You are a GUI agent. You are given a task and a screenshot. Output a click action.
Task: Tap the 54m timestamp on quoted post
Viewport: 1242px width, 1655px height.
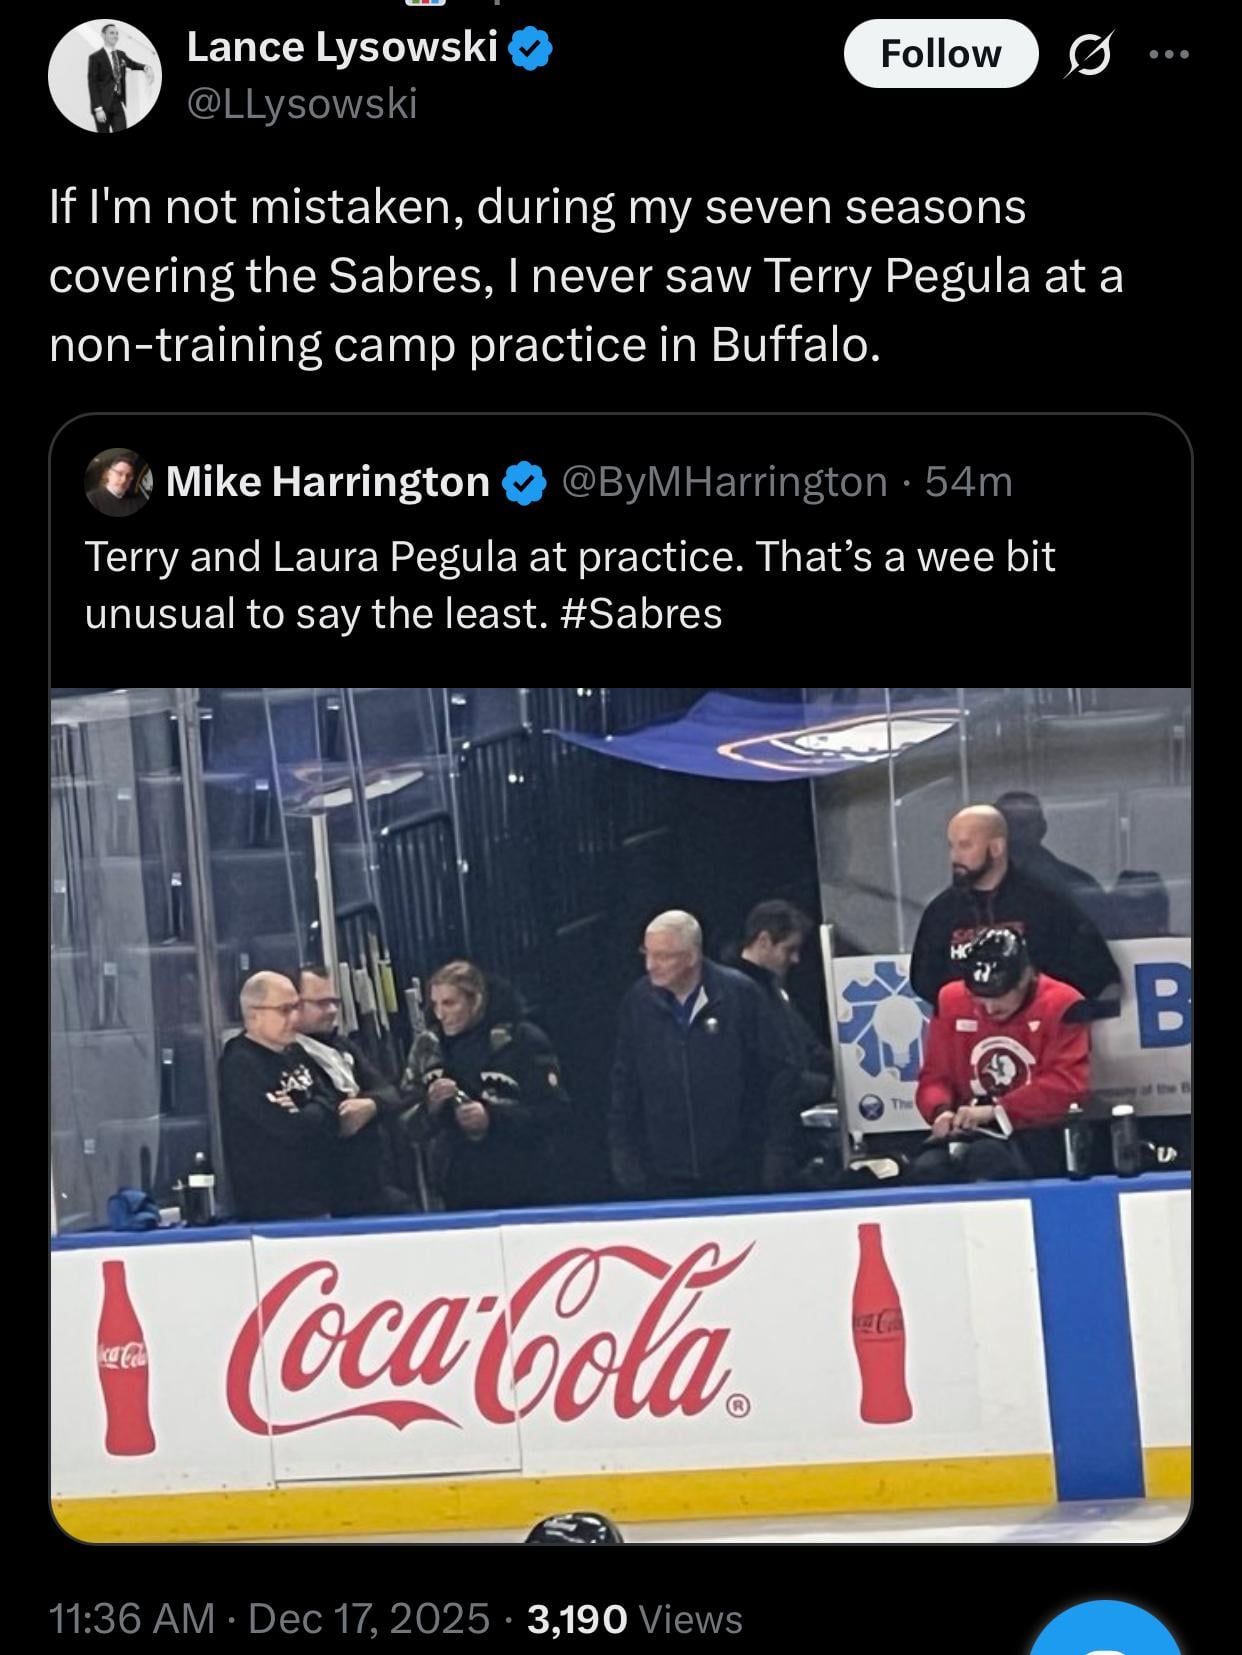pos(969,482)
